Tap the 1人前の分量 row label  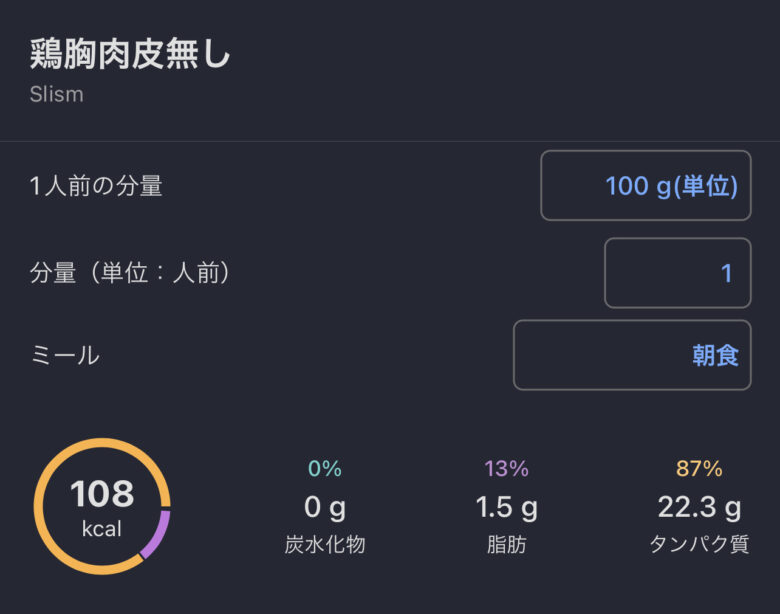coord(96,186)
